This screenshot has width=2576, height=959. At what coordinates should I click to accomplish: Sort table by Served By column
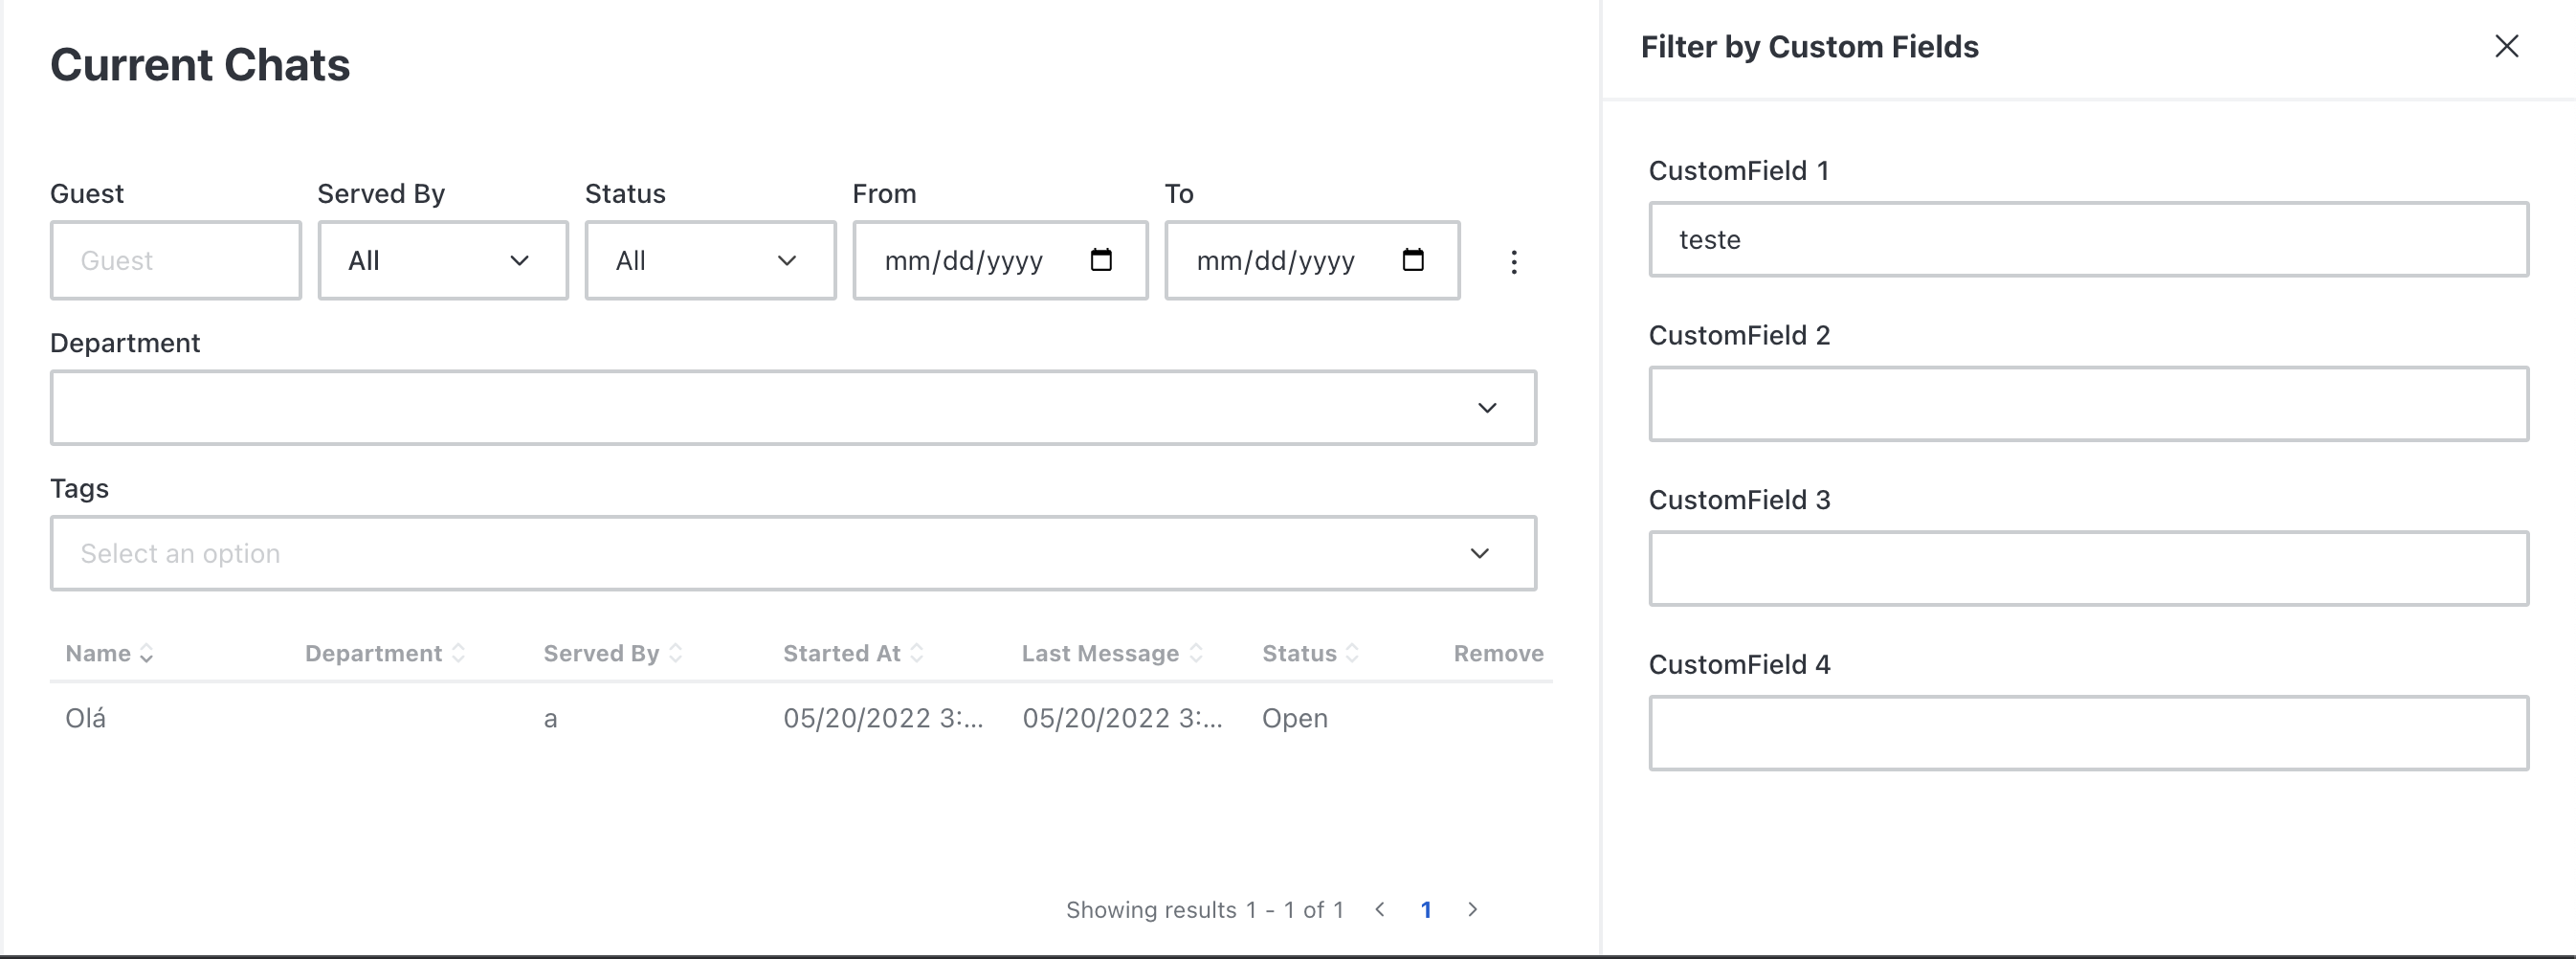(613, 653)
